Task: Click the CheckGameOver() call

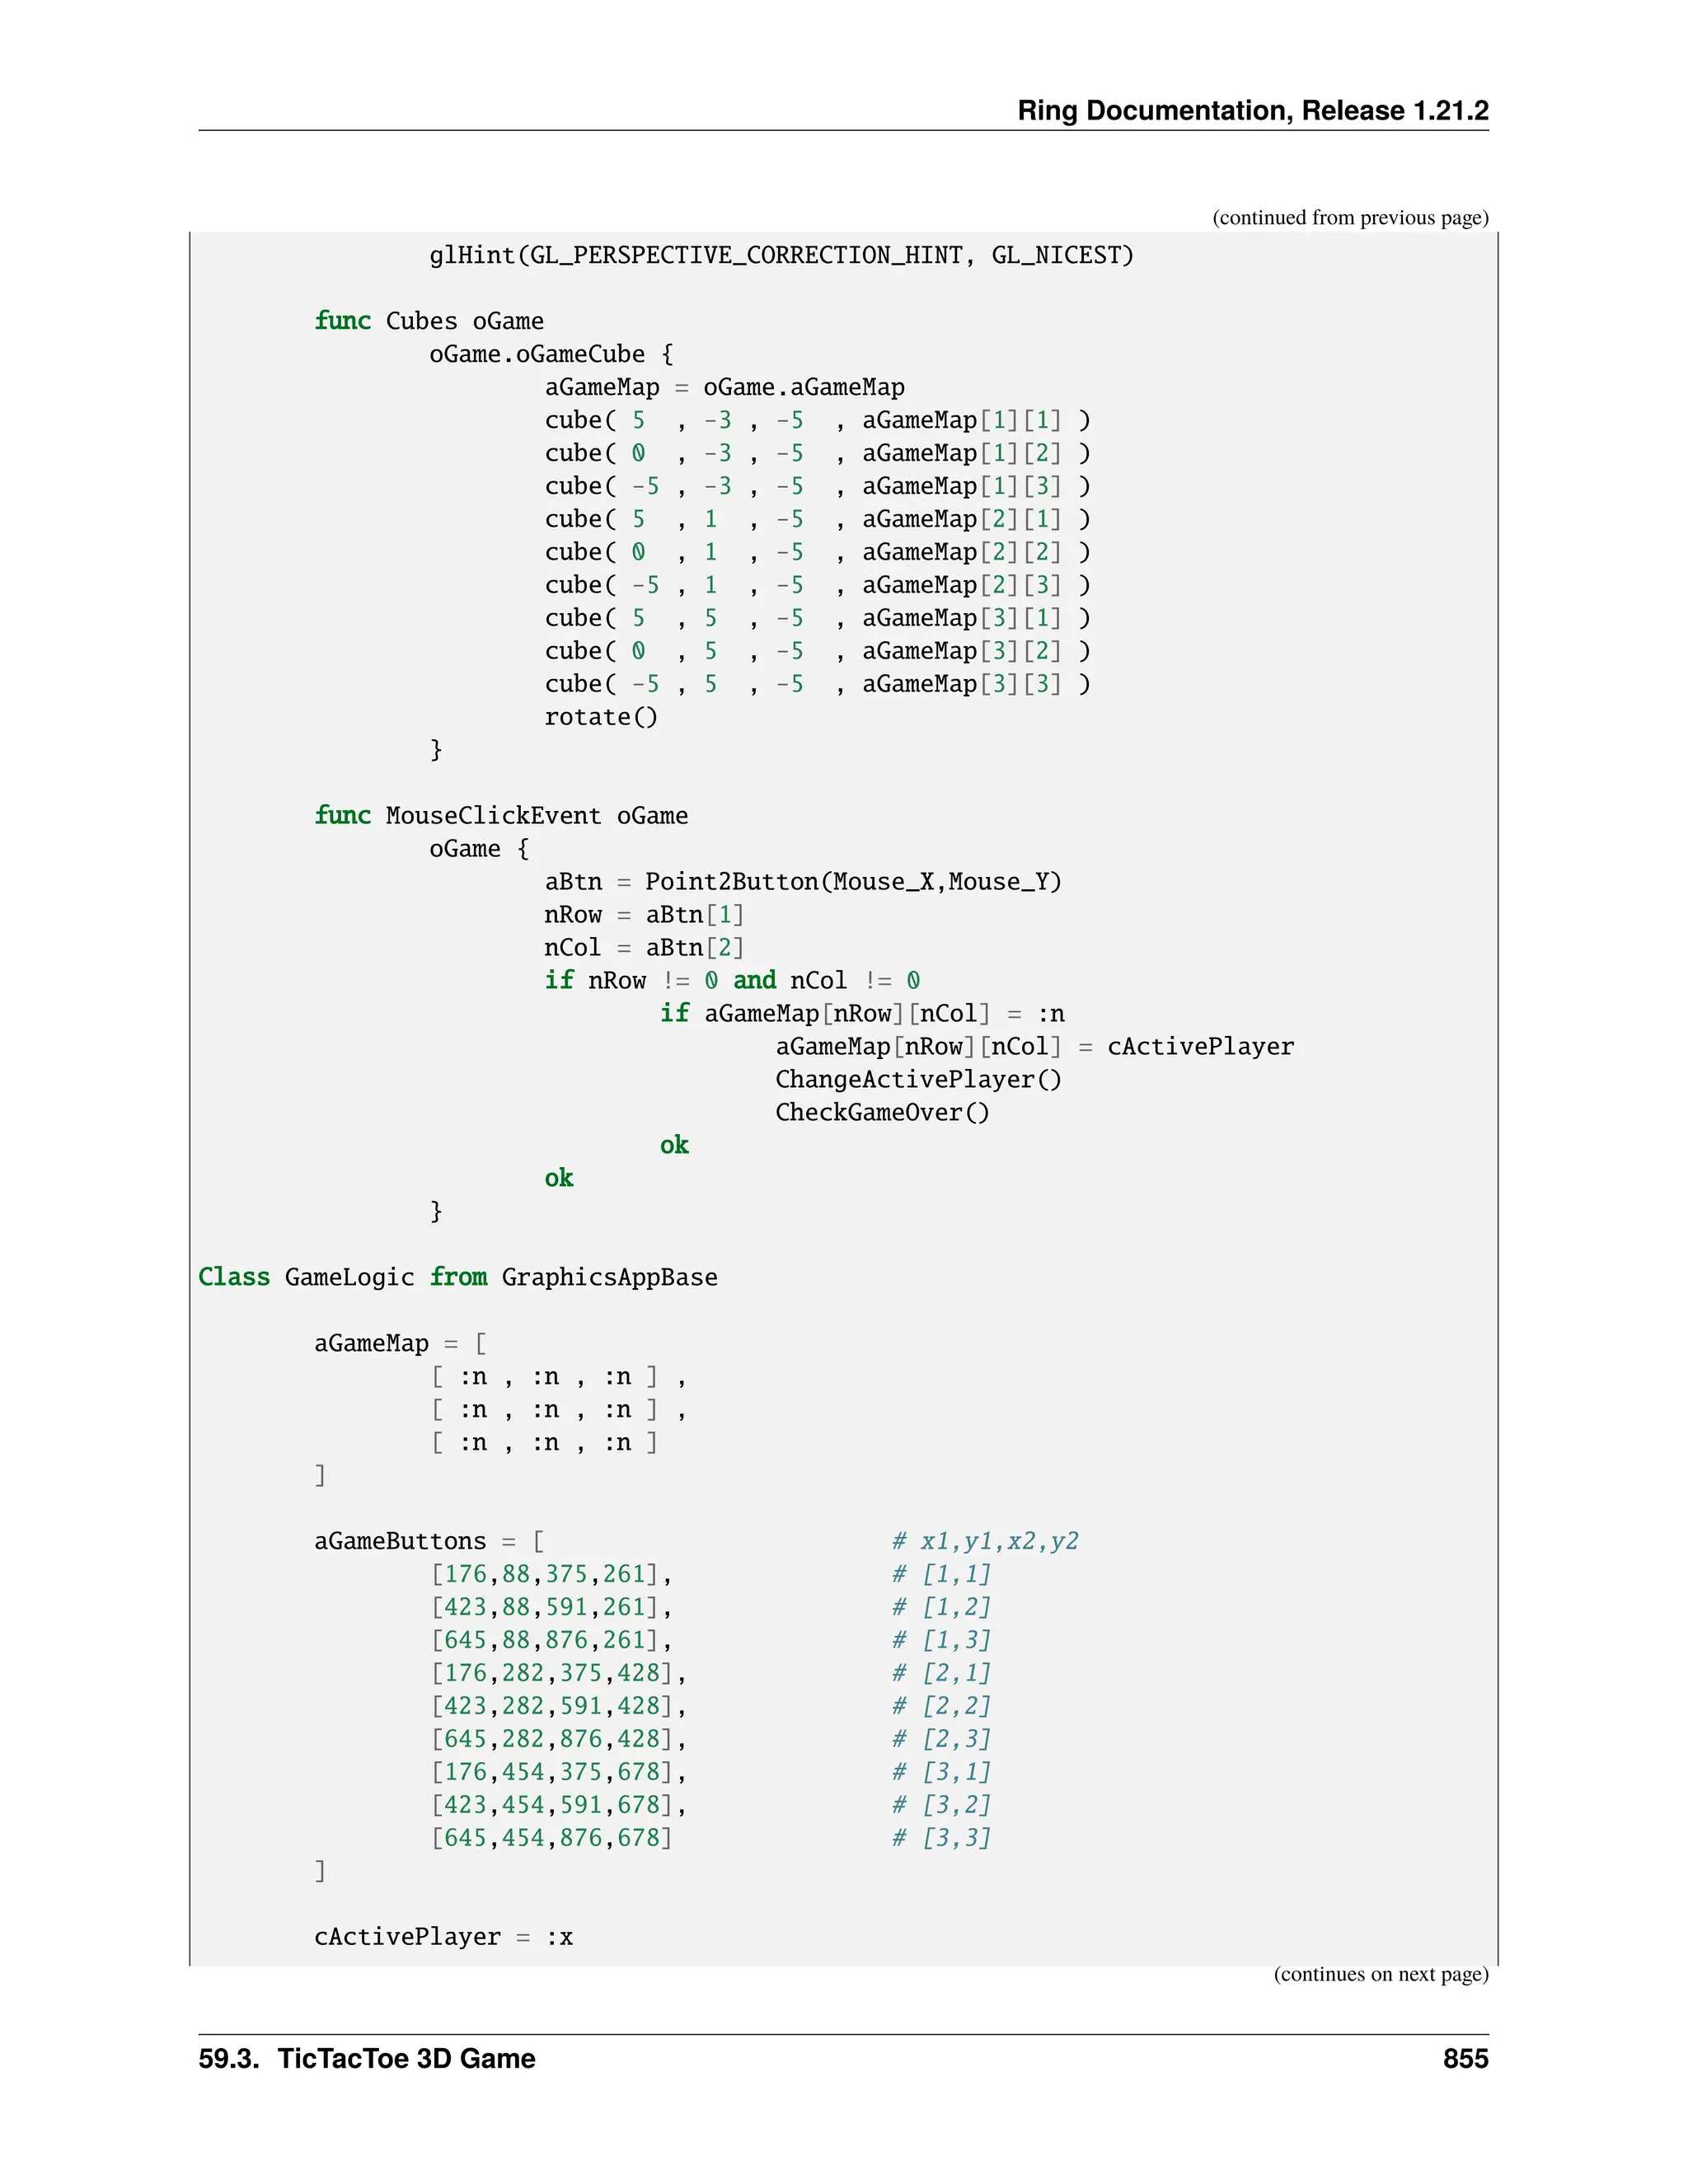Action: 882,1113
